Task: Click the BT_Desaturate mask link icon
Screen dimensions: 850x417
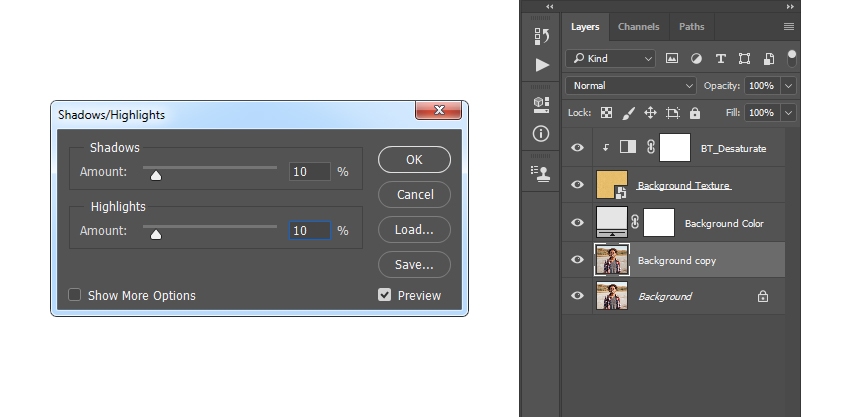Action: [x=651, y=147]
